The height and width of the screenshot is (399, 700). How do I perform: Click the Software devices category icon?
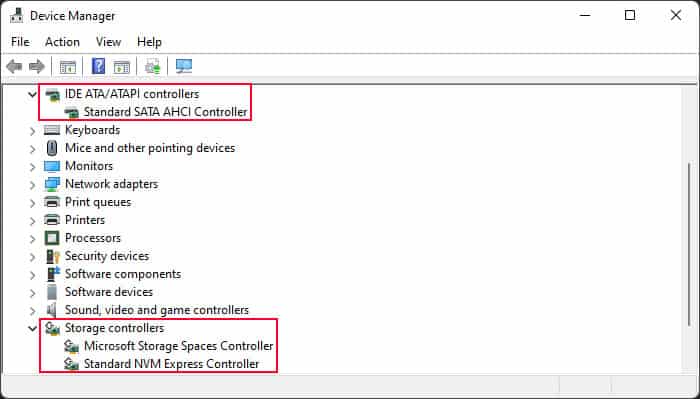(x=52, y=292)
